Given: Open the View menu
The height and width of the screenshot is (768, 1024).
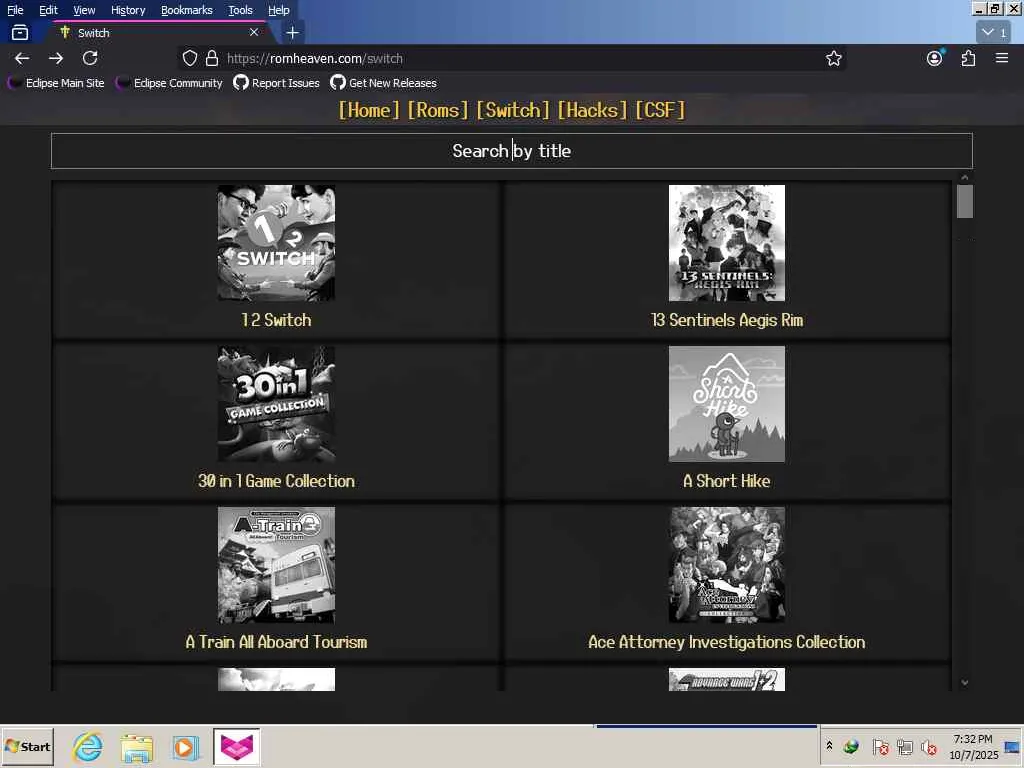Looking at the screenshot, I should pos(84,10).
